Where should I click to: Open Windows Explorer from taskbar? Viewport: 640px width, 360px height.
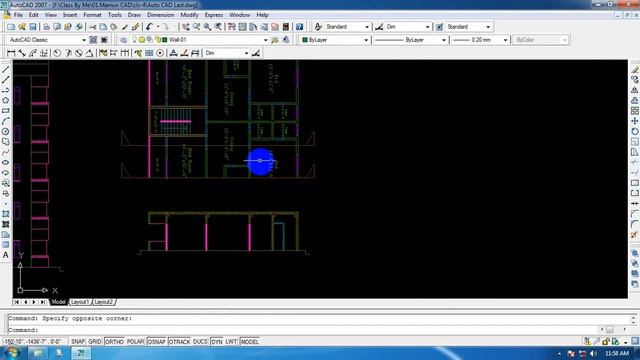pyautogui.click(x=38, y=353)
